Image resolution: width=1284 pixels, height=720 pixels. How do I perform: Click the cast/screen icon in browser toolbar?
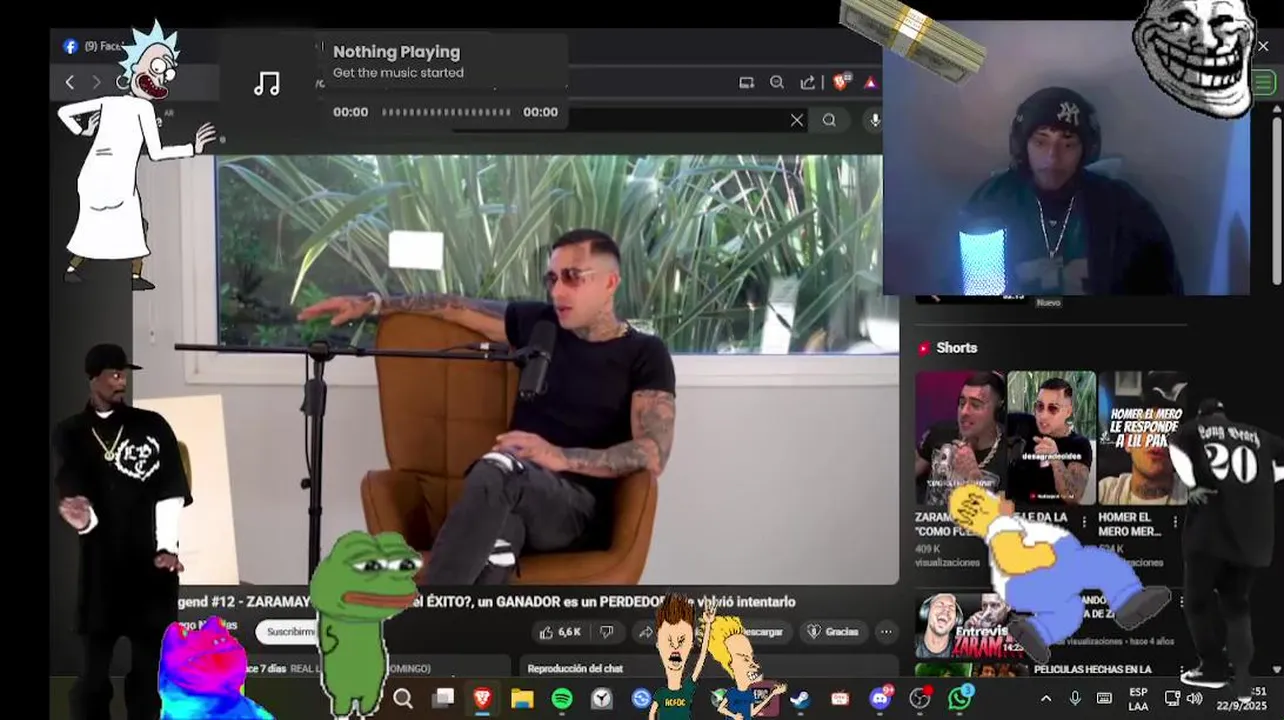746,83
